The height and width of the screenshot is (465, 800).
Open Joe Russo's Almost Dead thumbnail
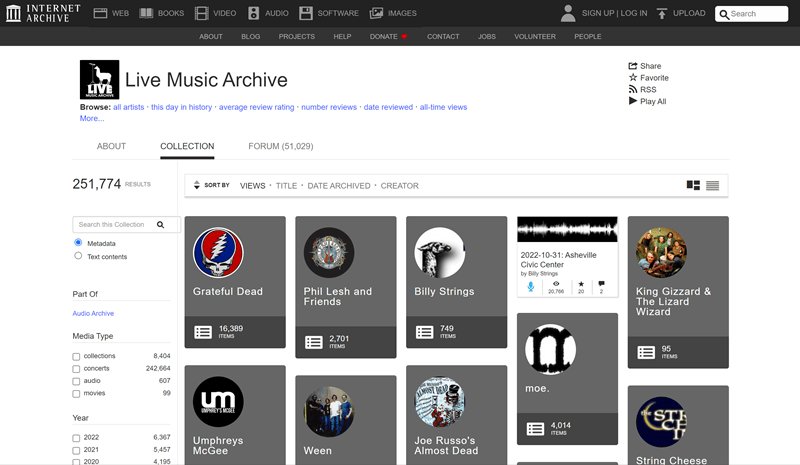440,402
